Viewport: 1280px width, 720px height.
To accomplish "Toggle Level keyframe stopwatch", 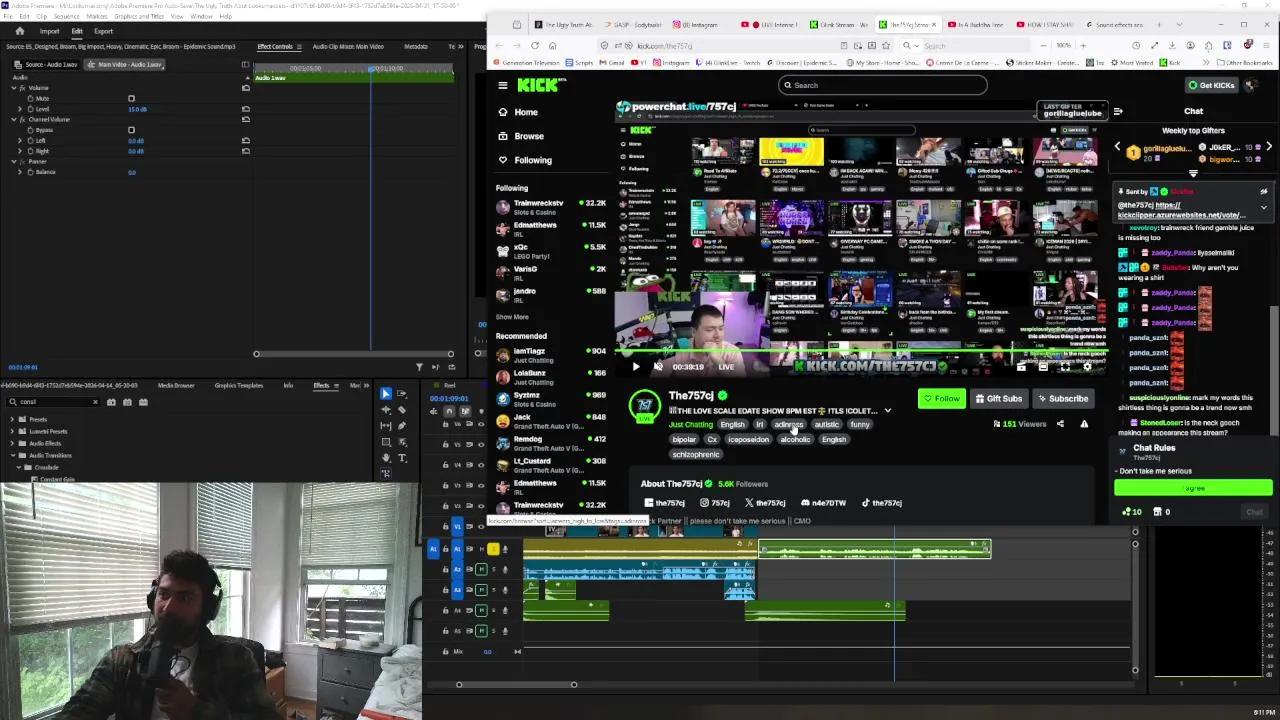I will 28,109.
